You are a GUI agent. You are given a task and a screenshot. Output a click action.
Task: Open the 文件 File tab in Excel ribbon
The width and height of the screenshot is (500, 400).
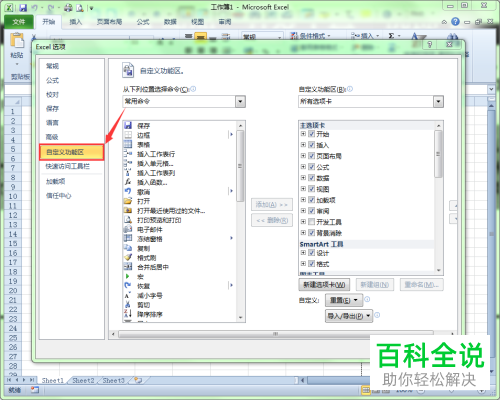(19, 22)
